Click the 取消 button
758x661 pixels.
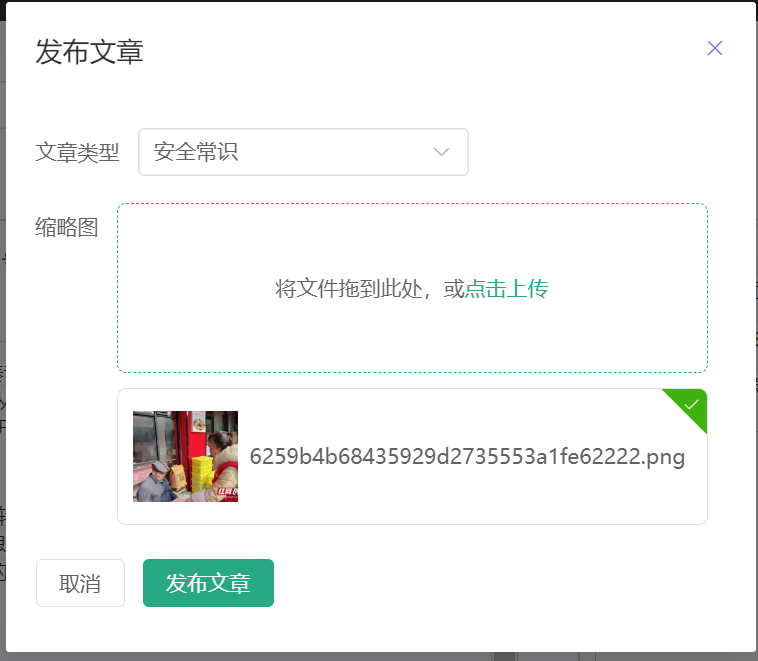point(80,583)
